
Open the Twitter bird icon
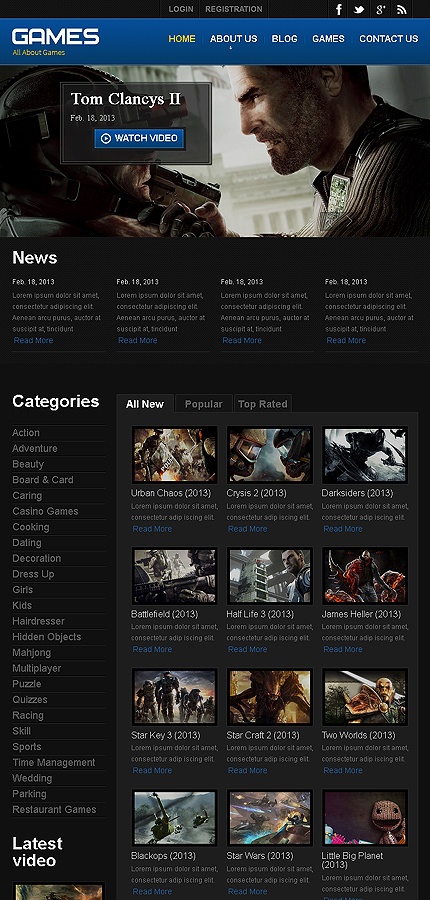(x=359, y=9)
